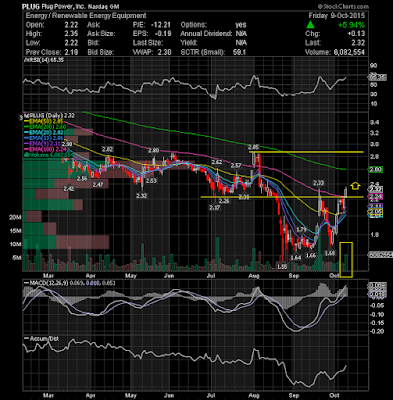Click the P/E value -12.21

coord(161,25)
